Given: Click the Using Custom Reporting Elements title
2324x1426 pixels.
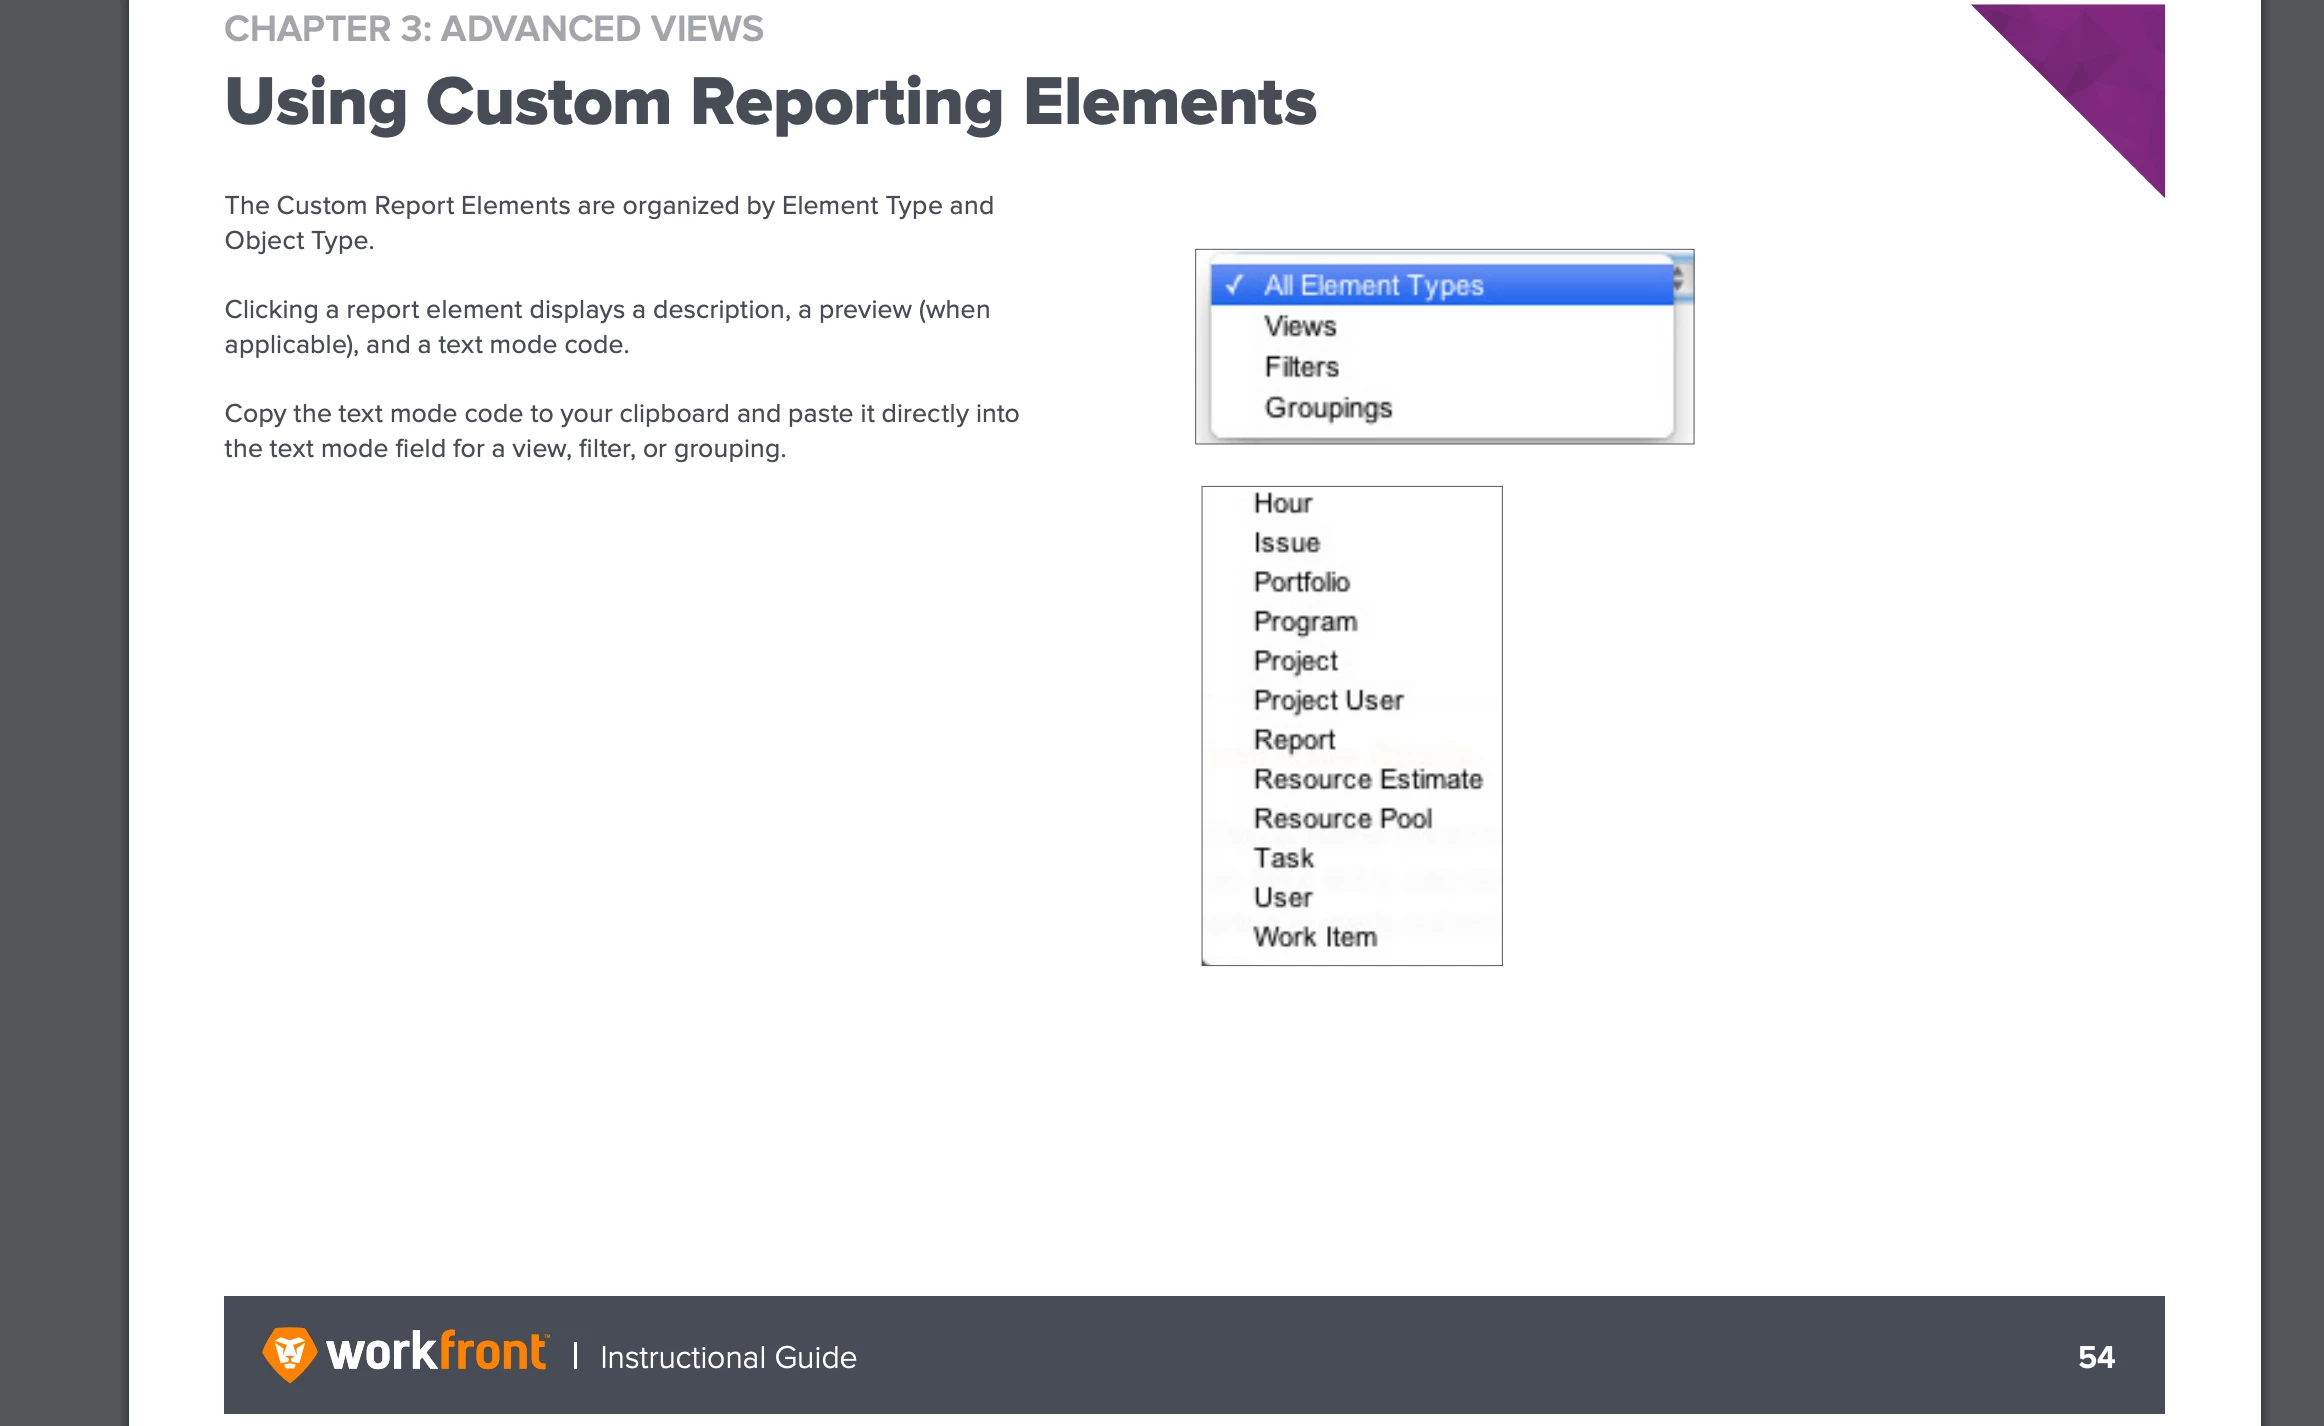Looking at the screenshot, I should (x=770, y=103).
